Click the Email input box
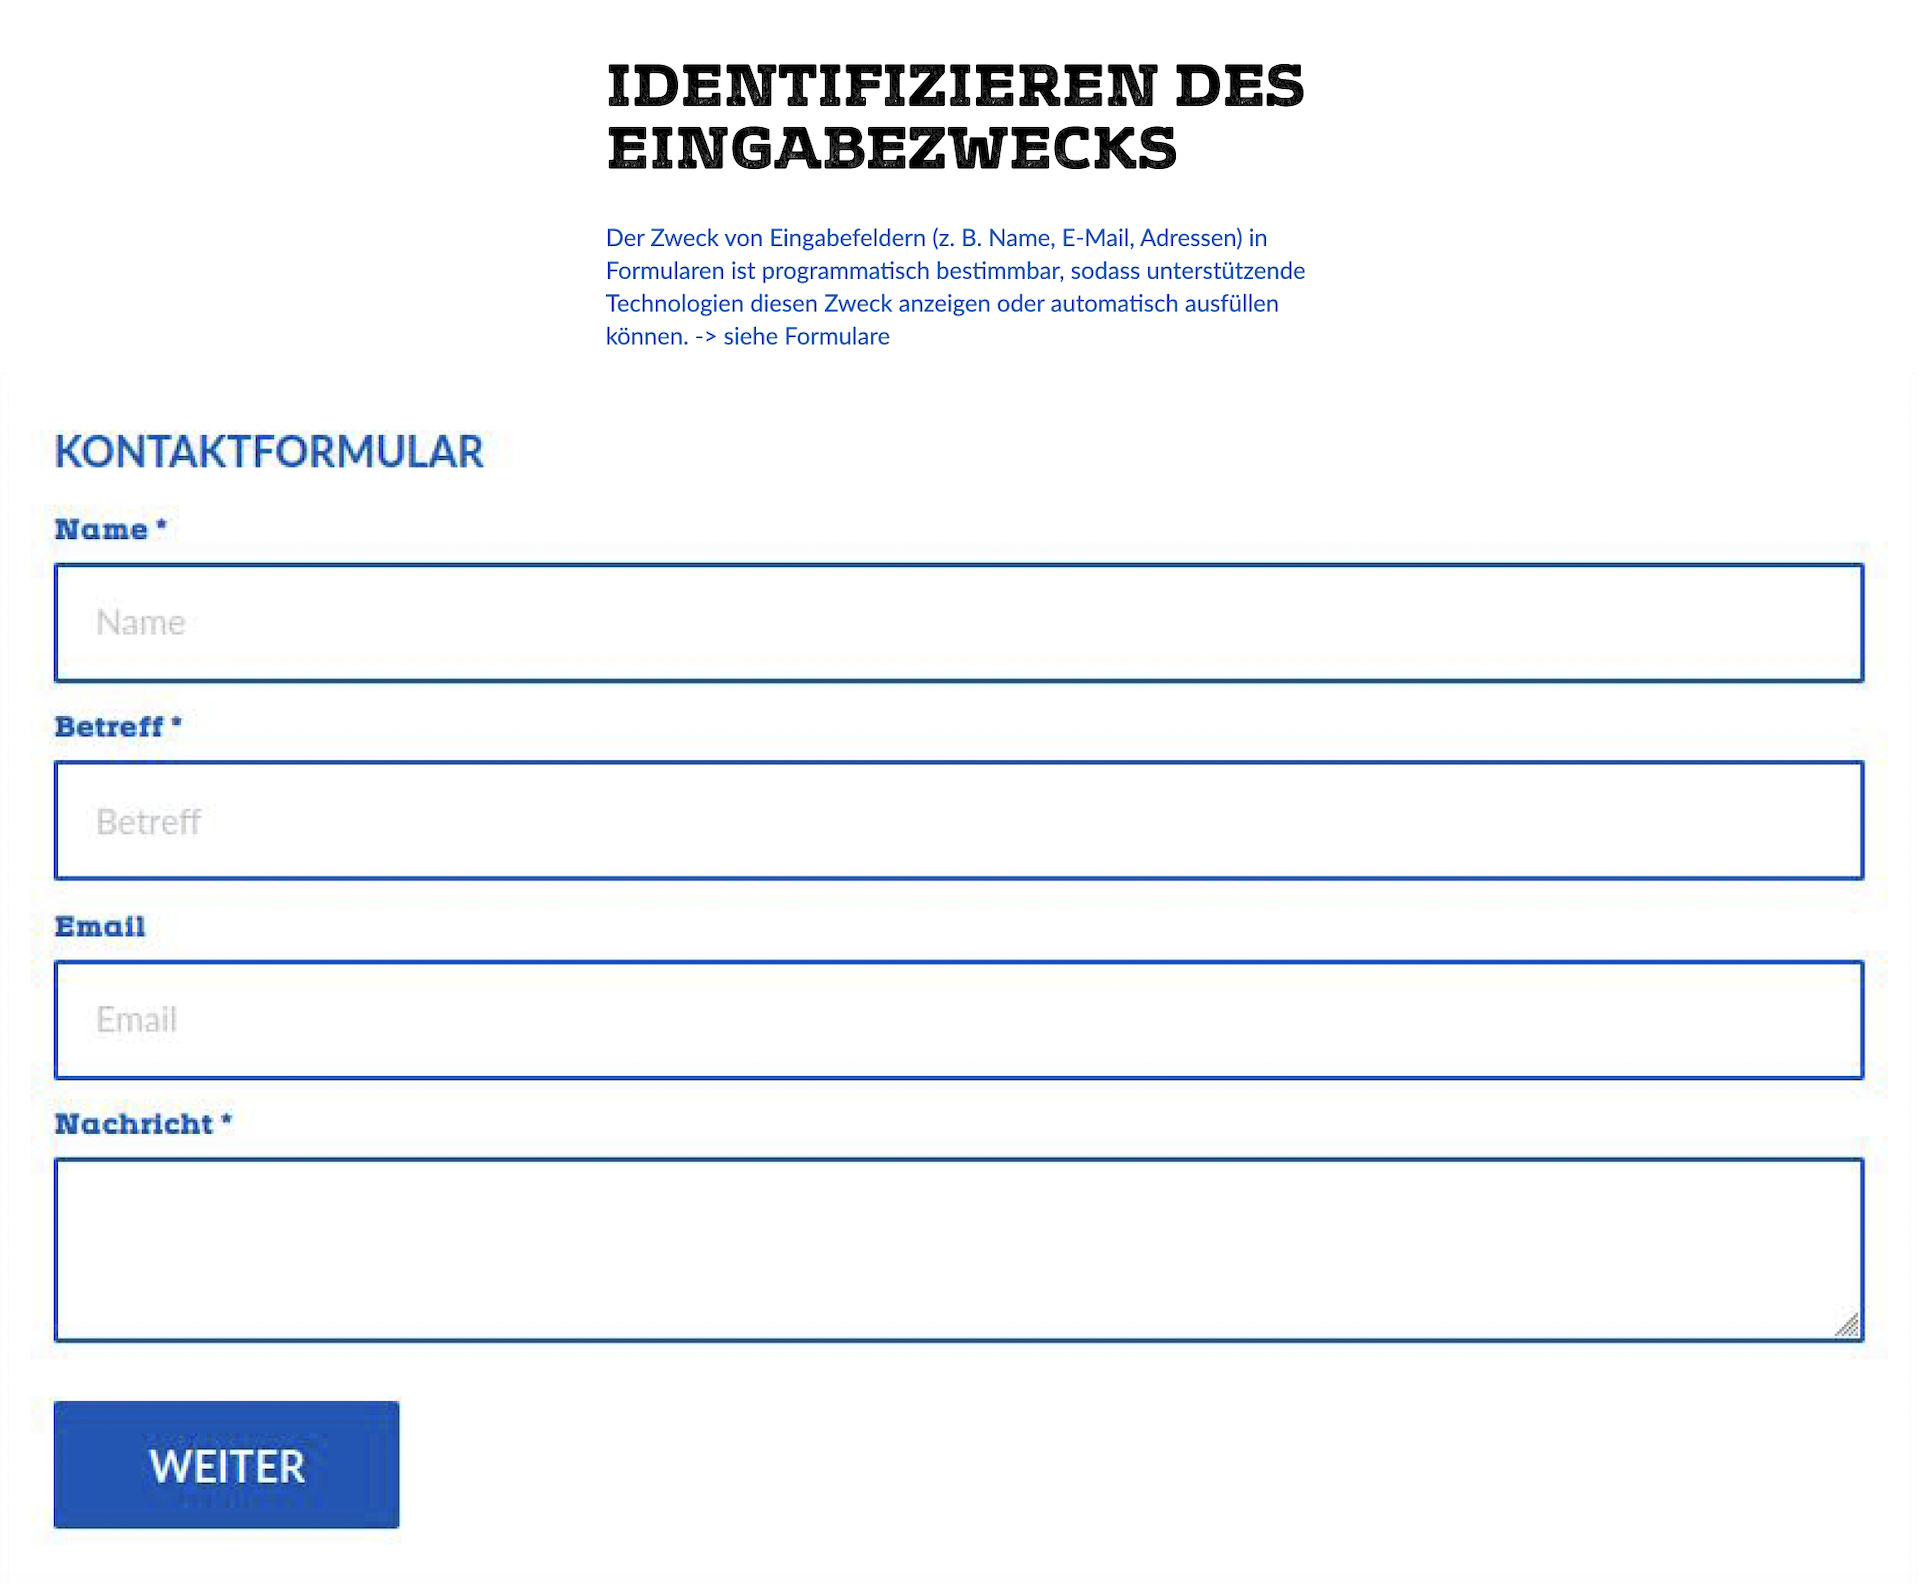This screenshot has height=1584, width=1920. pyautogui.click(x=958, y=1020)
